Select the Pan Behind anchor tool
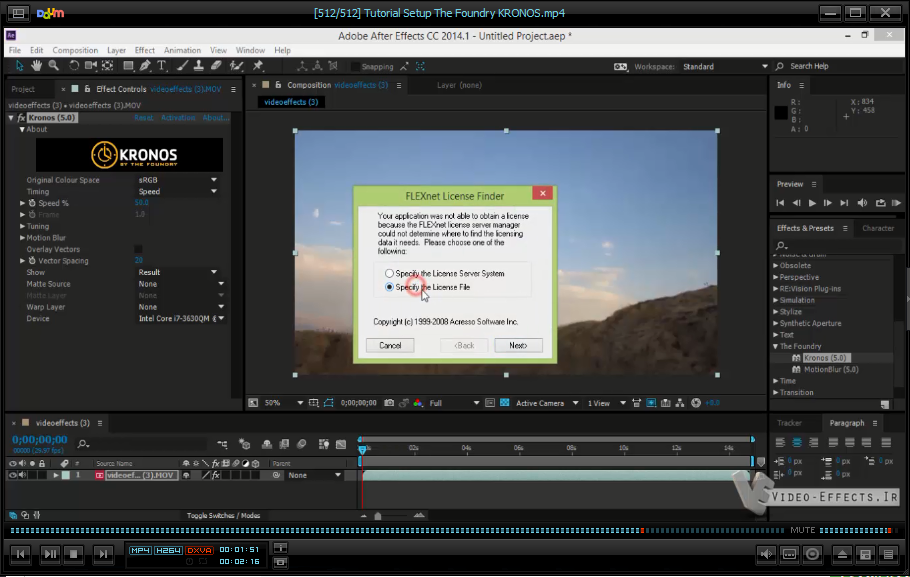 (107, 66)
